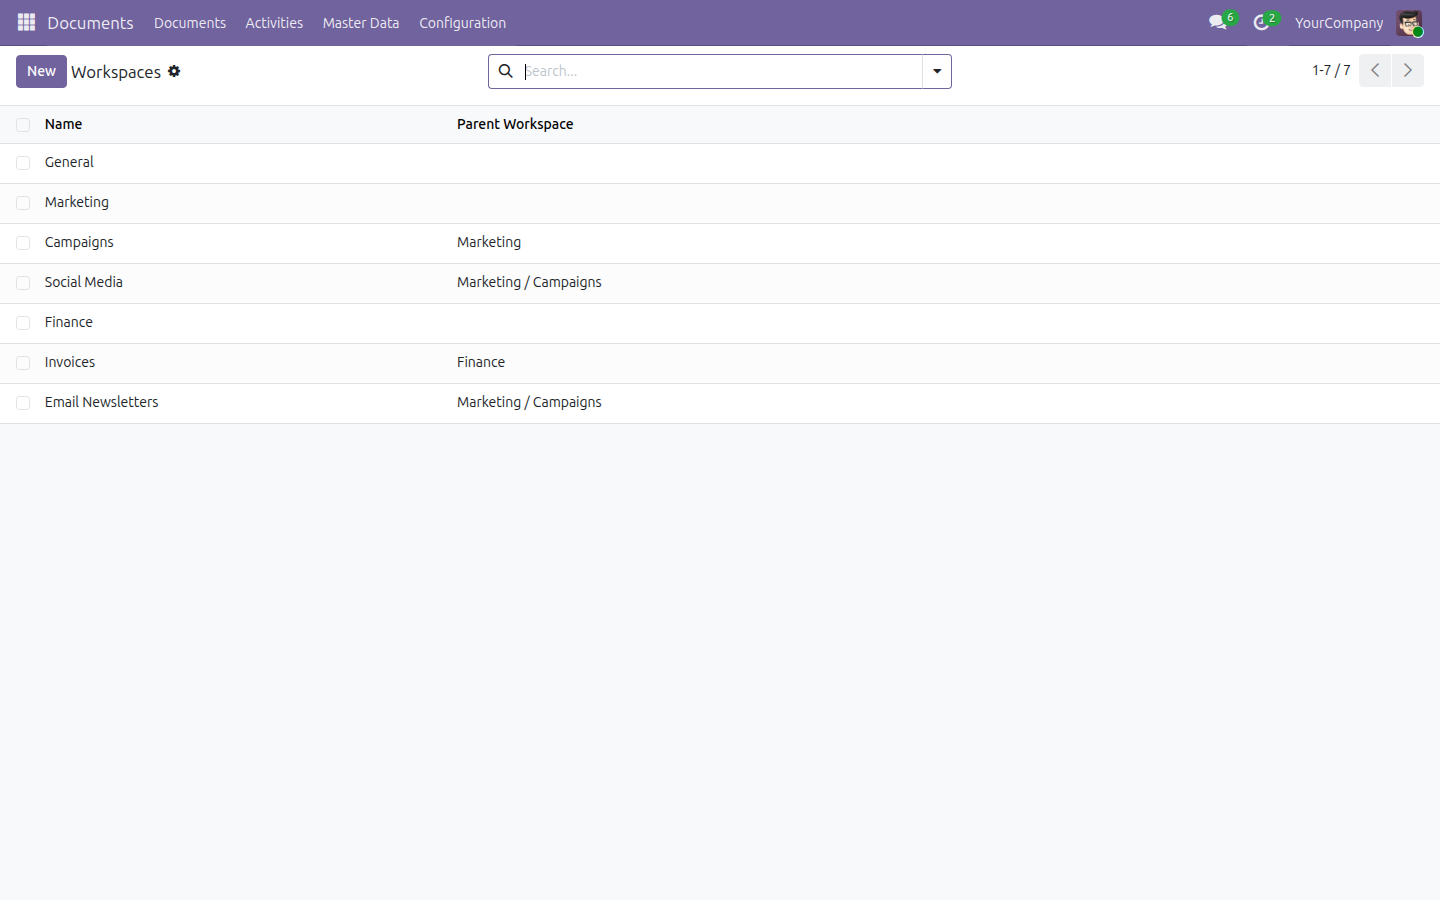
Task: Open the Configuration menu
Action: click(x=462, y=23)
